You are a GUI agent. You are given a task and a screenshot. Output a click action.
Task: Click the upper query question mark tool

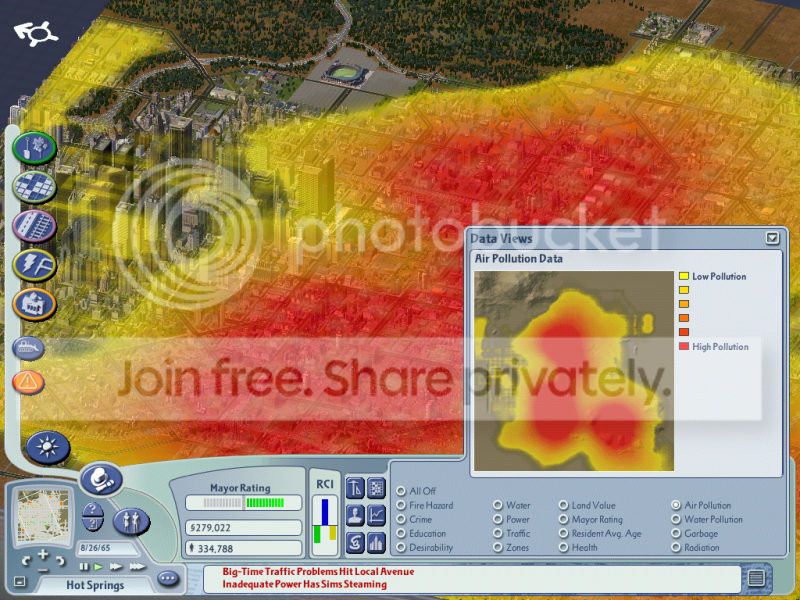93,509
